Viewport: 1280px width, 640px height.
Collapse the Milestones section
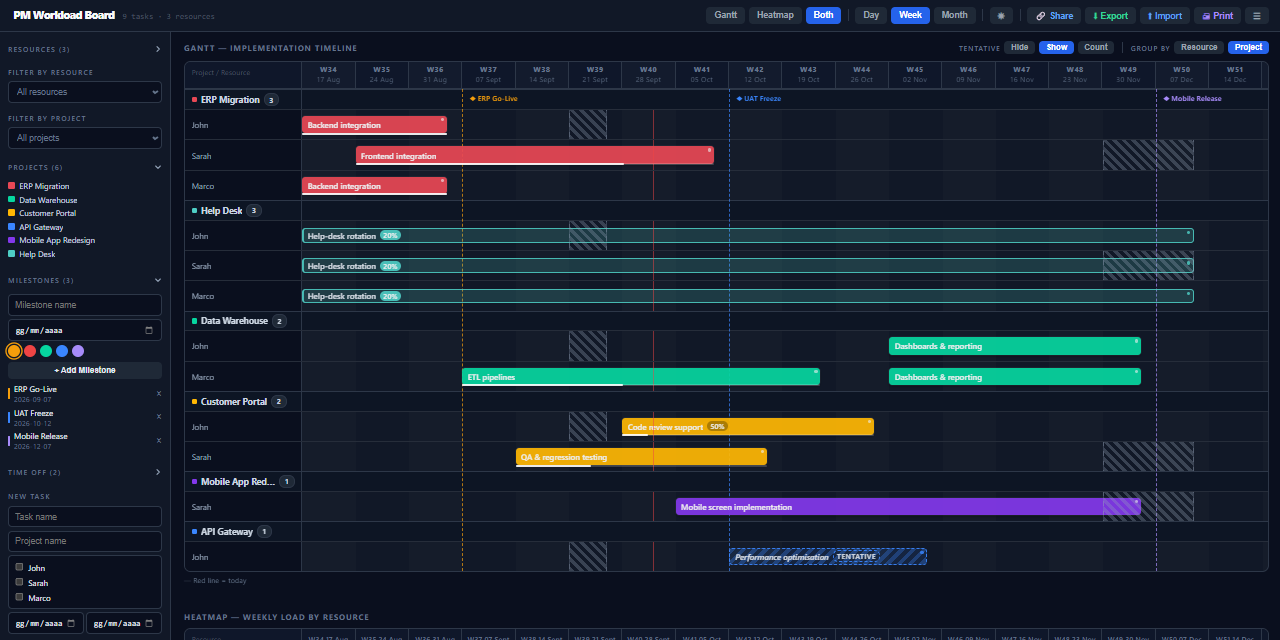point(158,280)
